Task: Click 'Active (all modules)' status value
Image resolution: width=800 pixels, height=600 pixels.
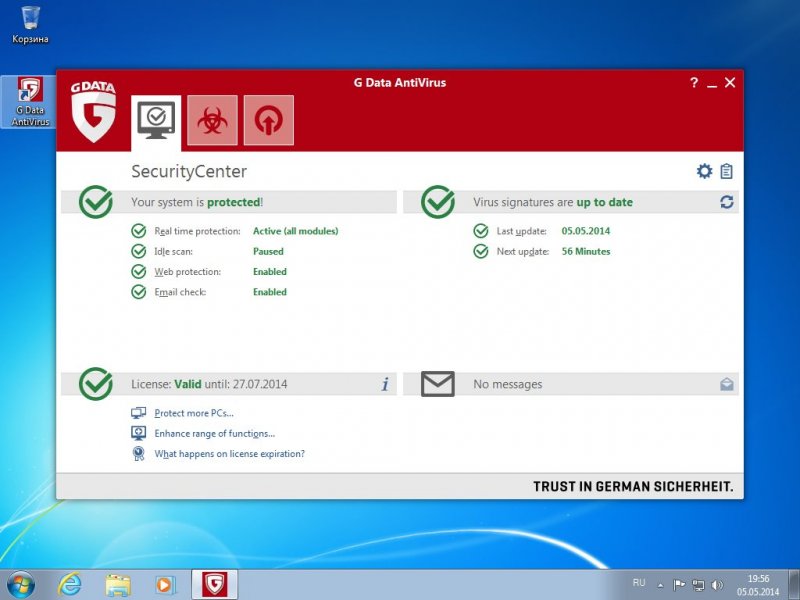Action: 295,231
